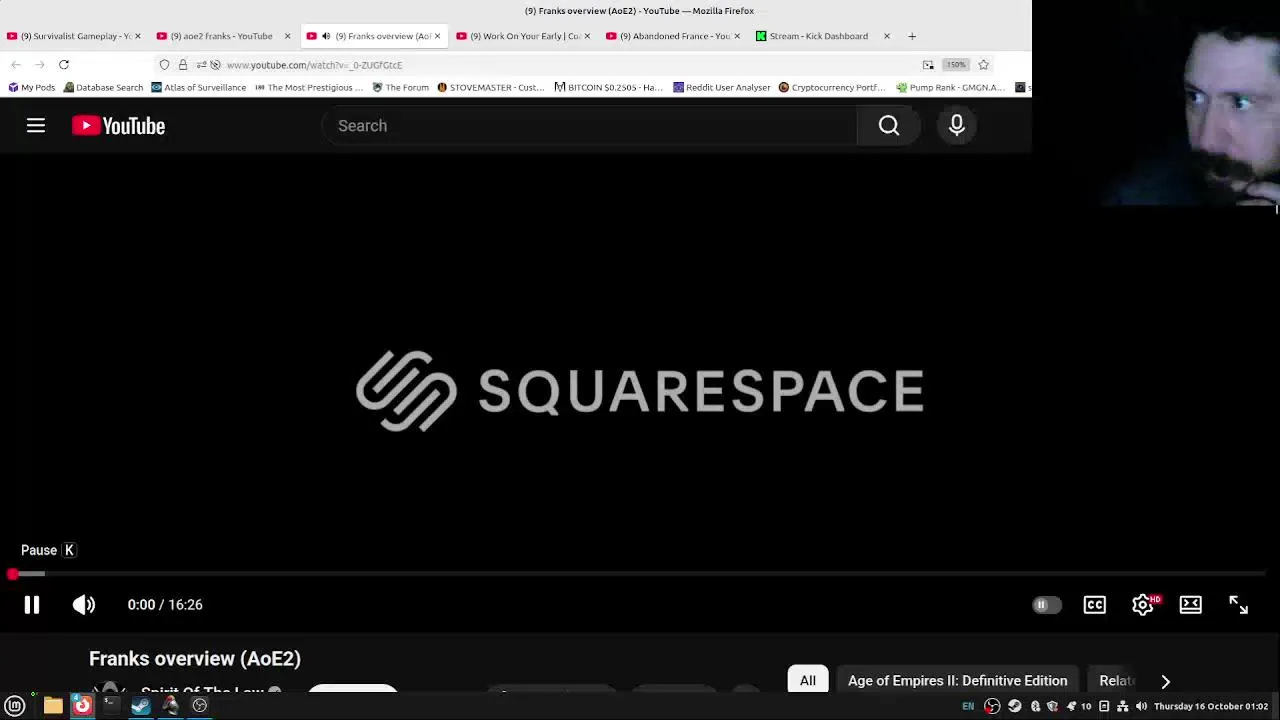Open the picture-in-picture icon in address bar
1280x720 pixels.
(x=928, y=64)
